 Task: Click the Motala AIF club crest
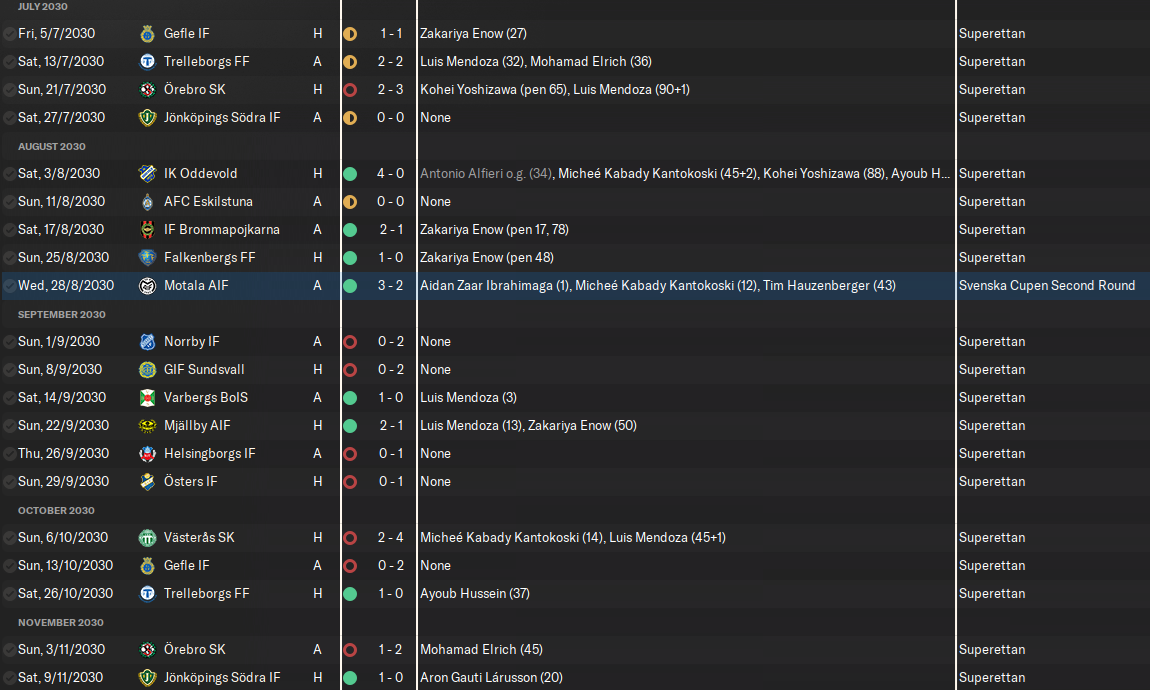(147, 285)
